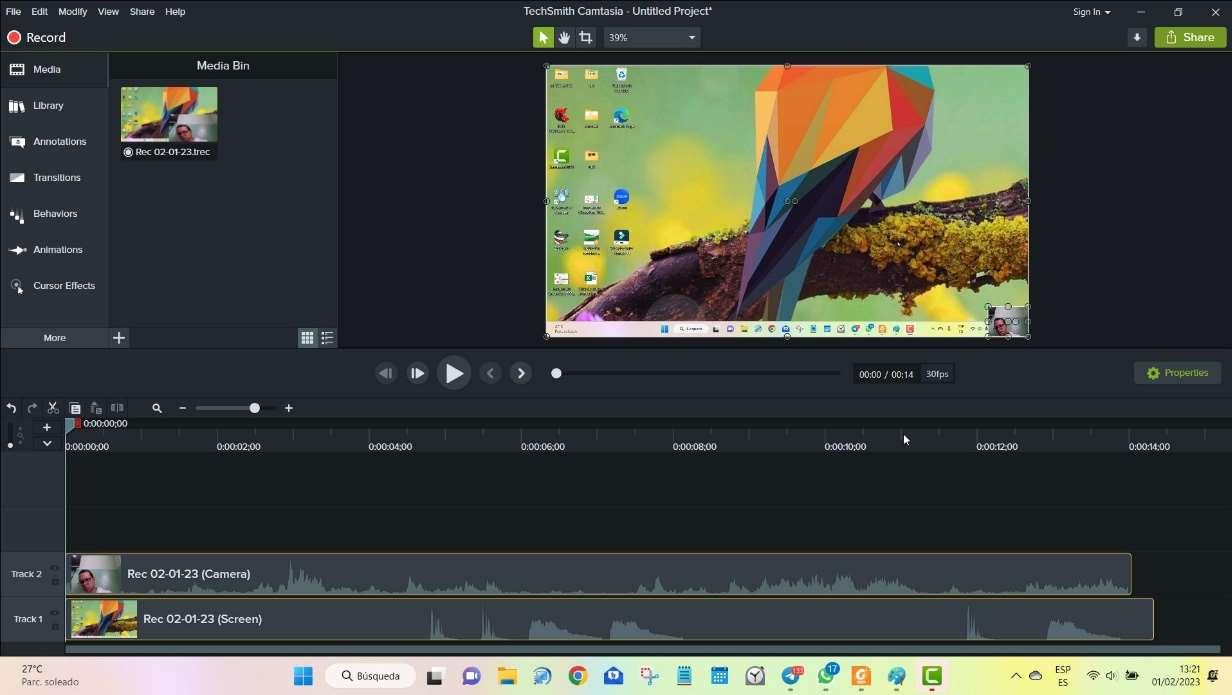This screenshot has height=695, width=1232.
Task: Open the Properties panel
Action: coord(1177,373)
